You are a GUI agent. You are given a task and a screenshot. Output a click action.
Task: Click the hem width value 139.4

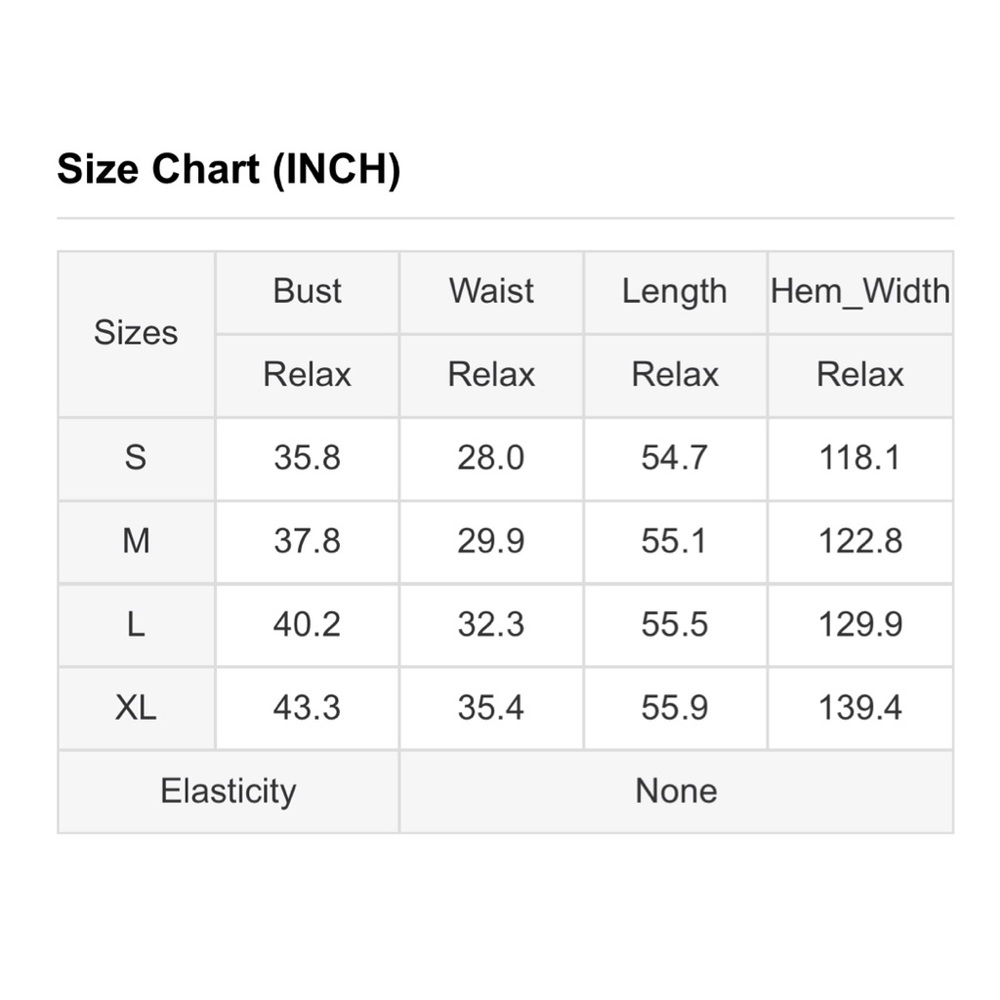(860, 708)
